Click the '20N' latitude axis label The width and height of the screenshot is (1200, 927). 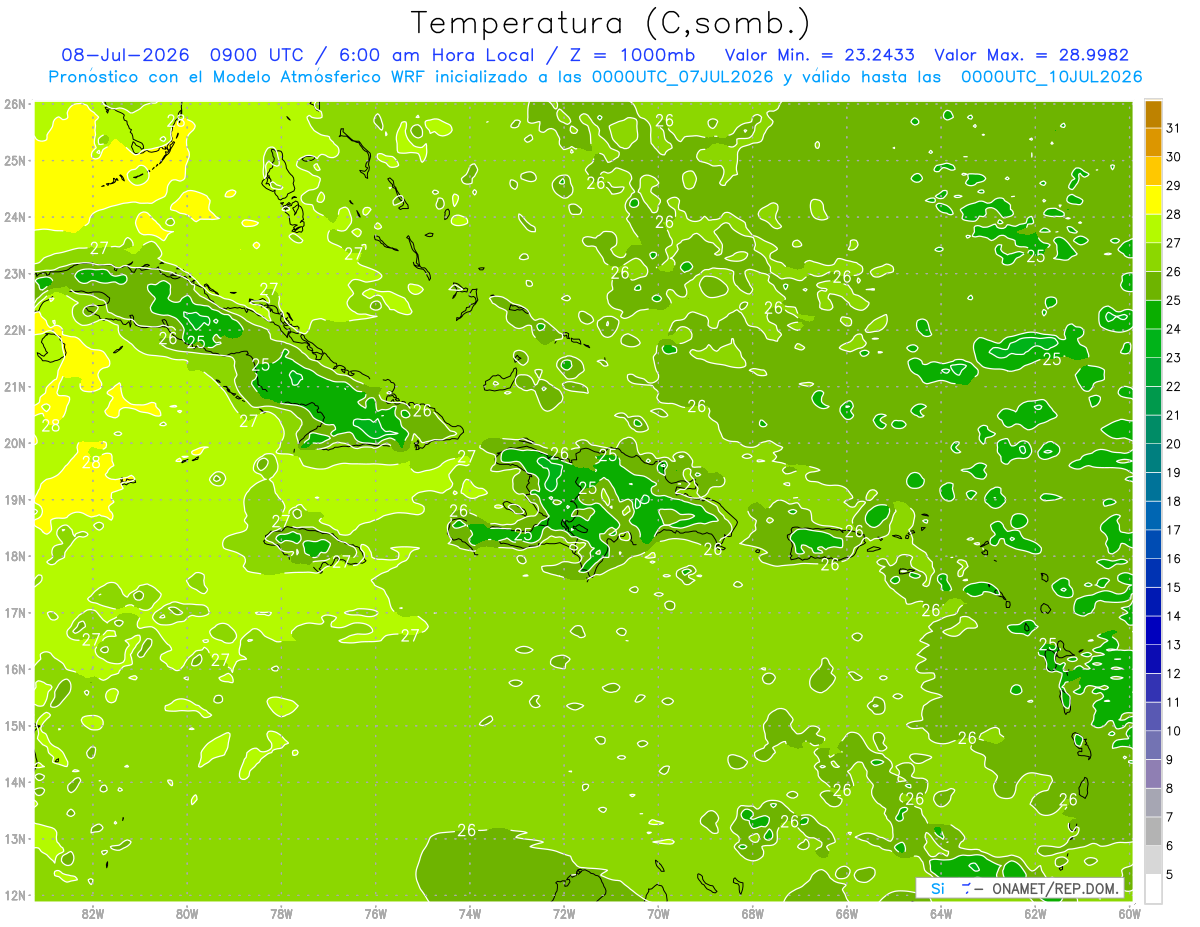[x=15, y=443]
